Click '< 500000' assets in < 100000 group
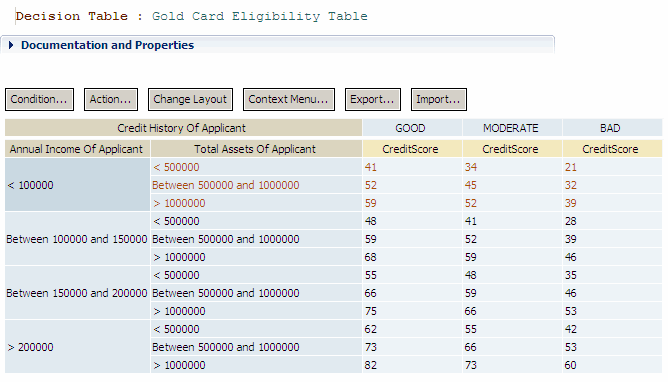This screenshot has width=668, height=382. point(256,167)
